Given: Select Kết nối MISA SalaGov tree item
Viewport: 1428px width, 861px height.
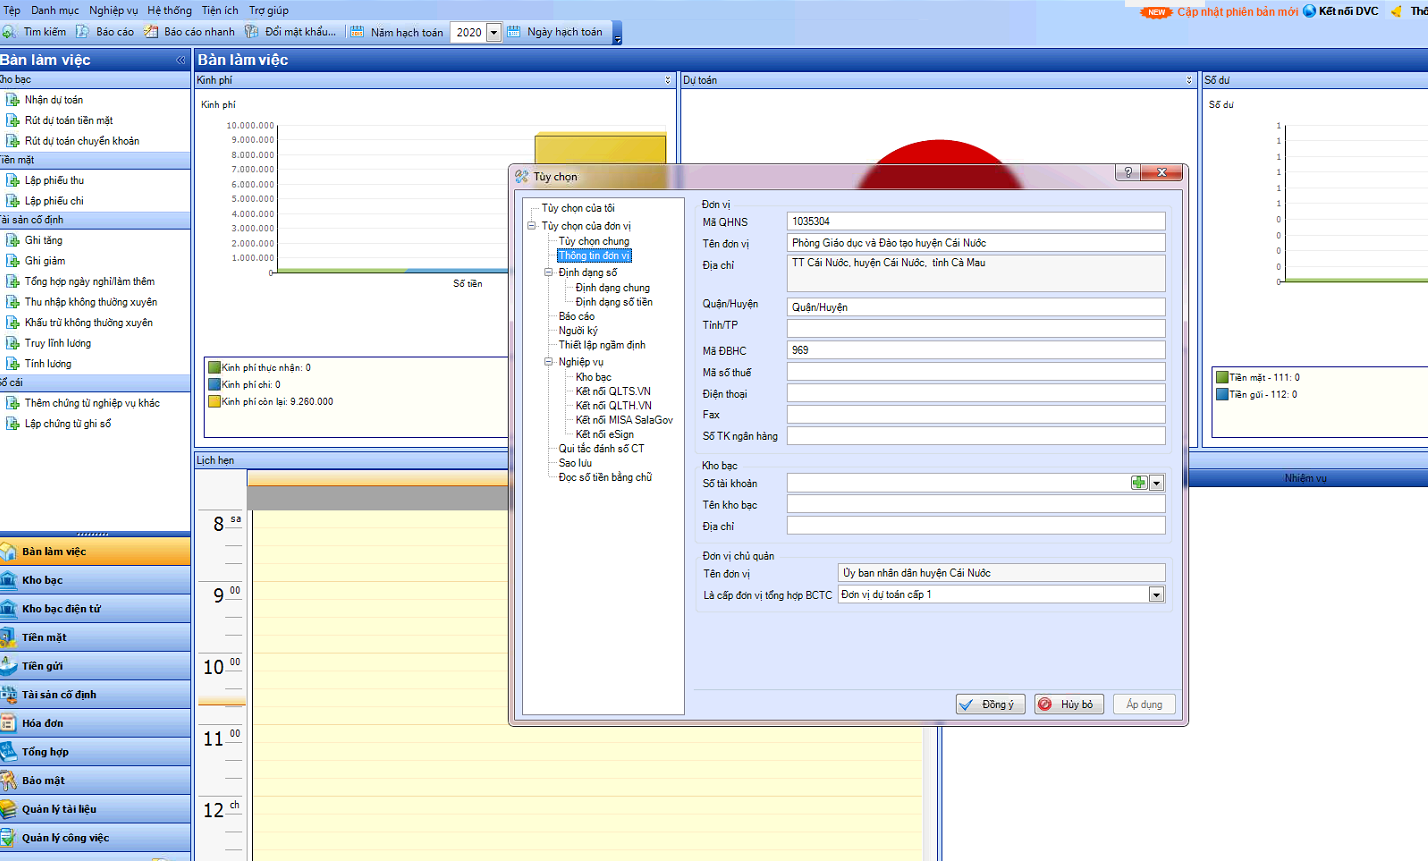Looking at the screenshot, I should point(624,420).
